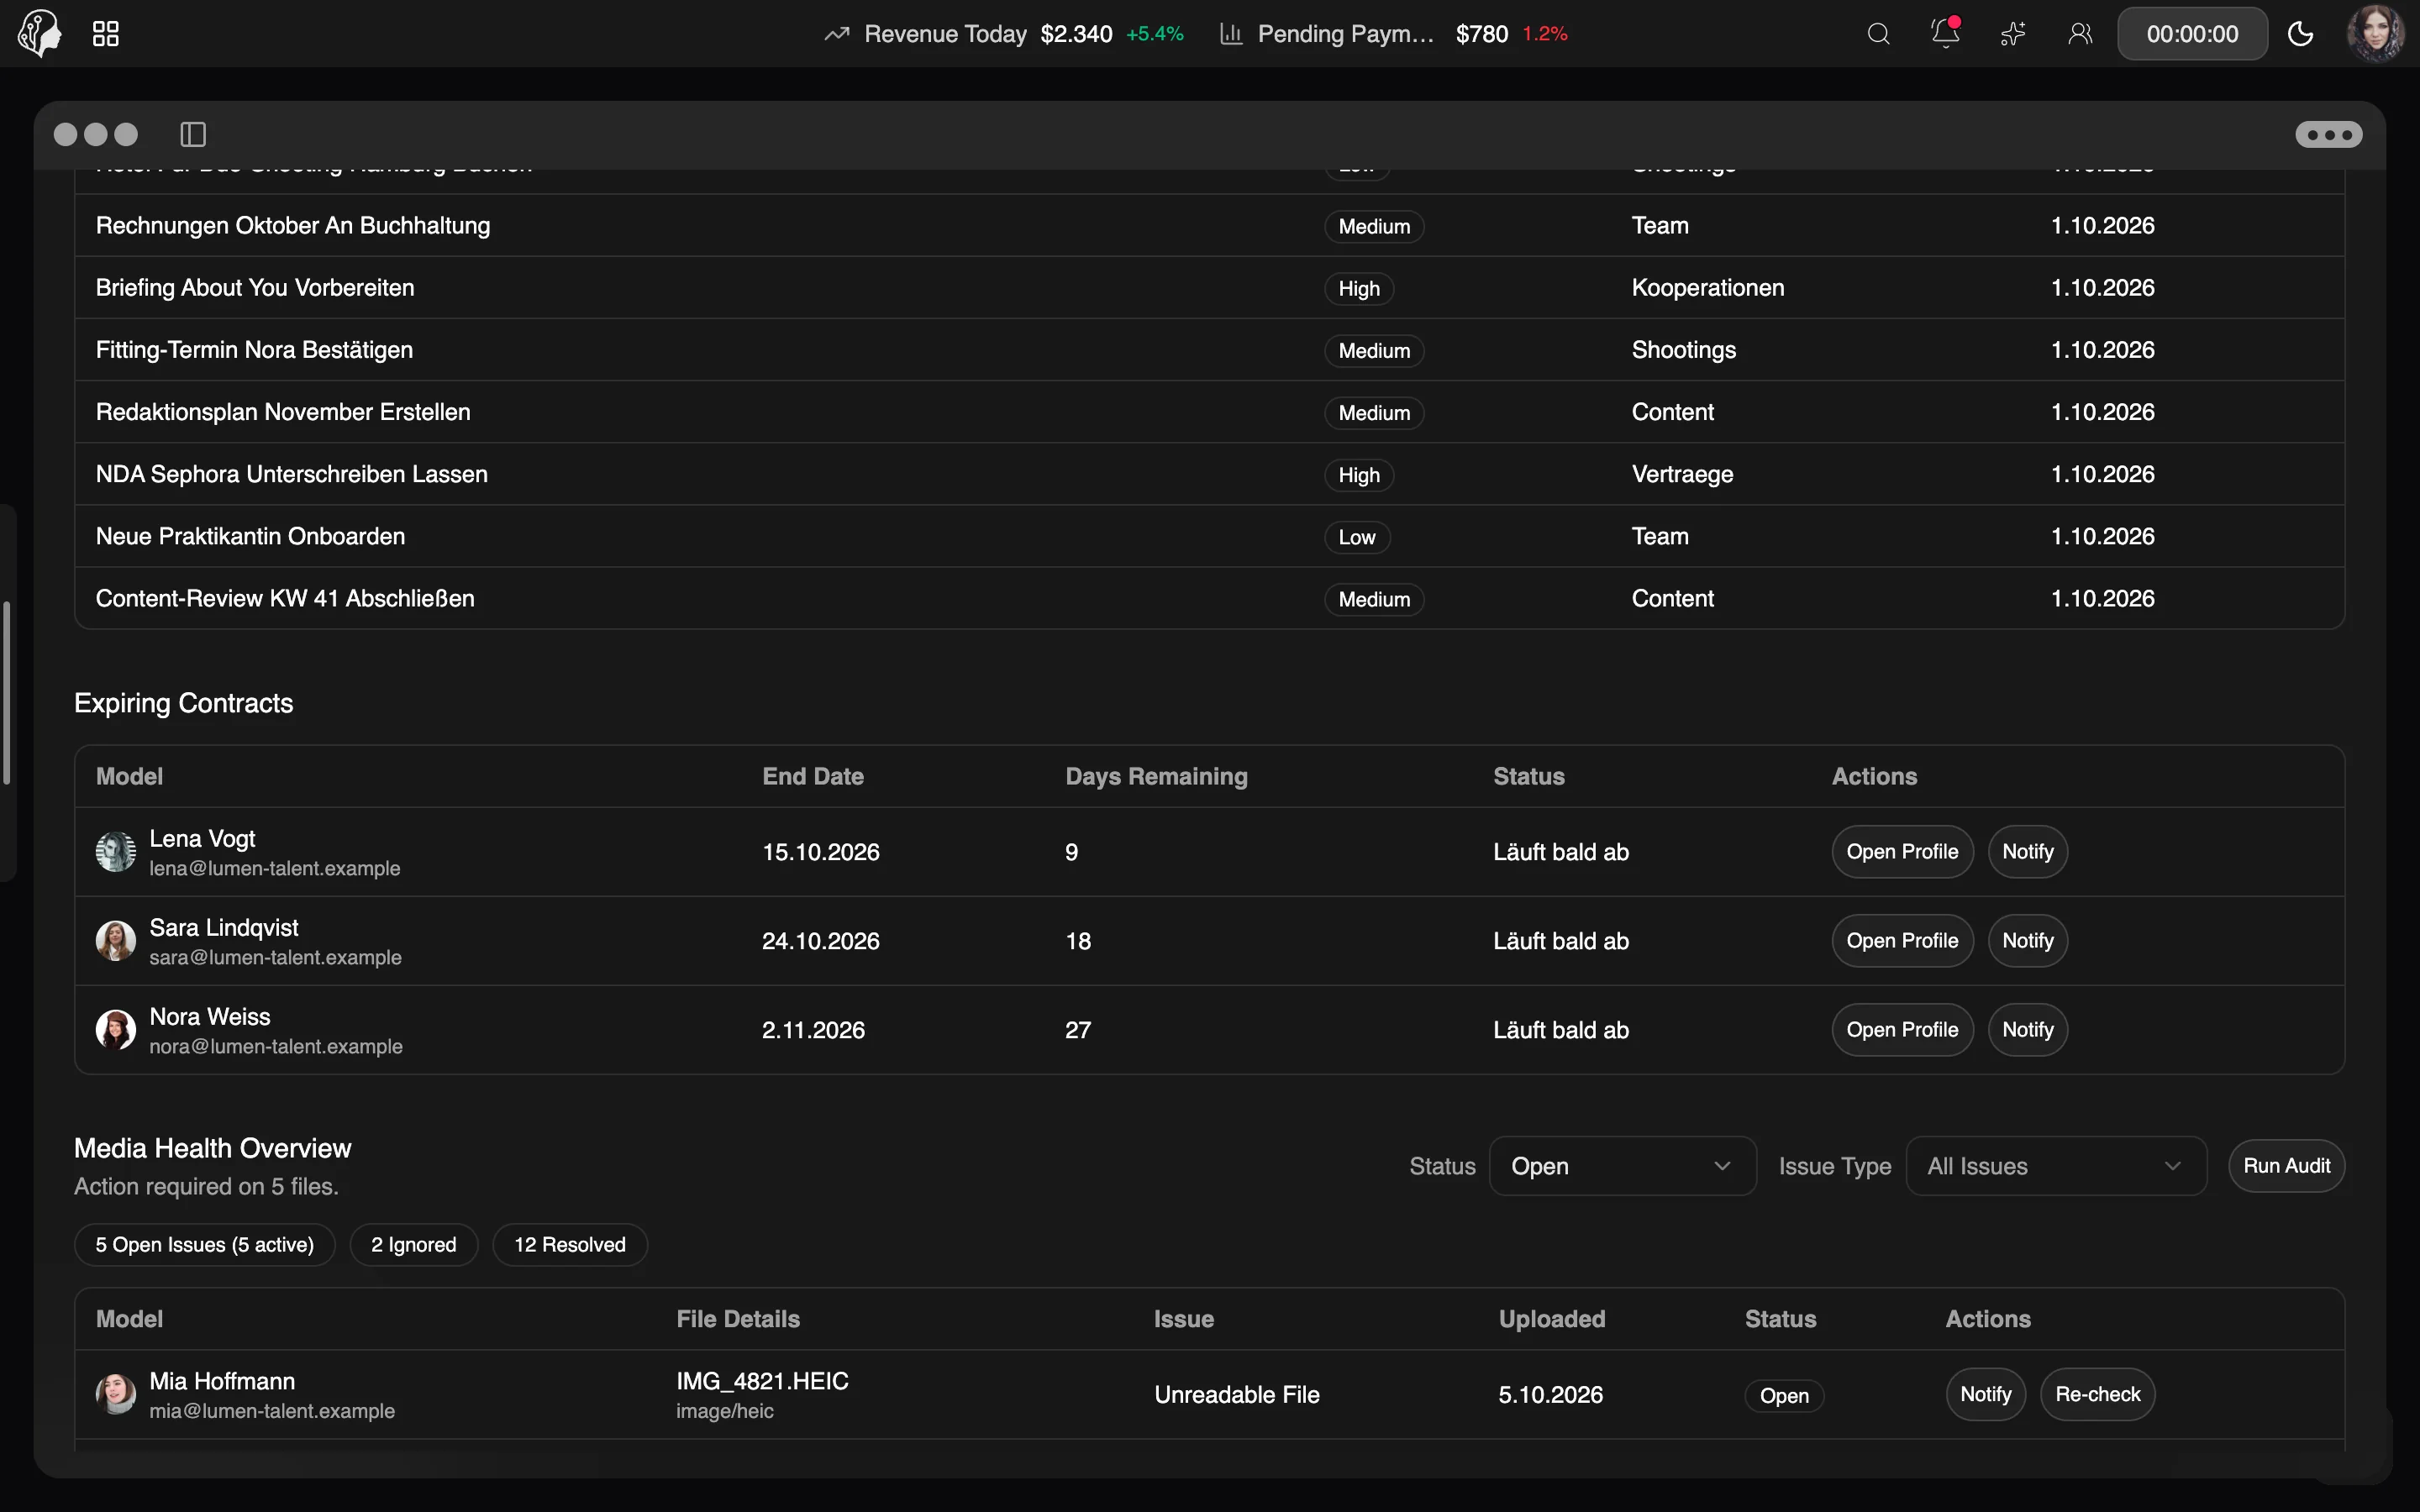The image size is (2420, 1512).
Task: Click Mia Hoffmann's avatar
Action: click(116, 1394)
